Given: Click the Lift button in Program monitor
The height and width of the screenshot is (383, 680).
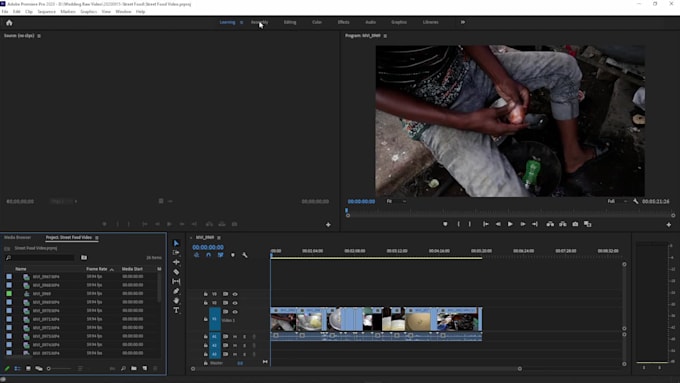Looking at the screenshot, I should [550, 224].
